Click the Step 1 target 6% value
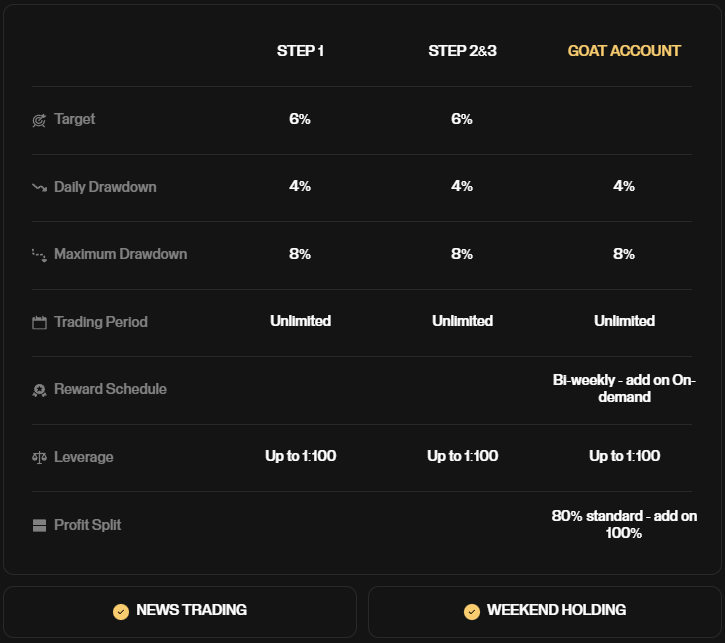This screenshot has width=725, height=643. click(300, 119)
